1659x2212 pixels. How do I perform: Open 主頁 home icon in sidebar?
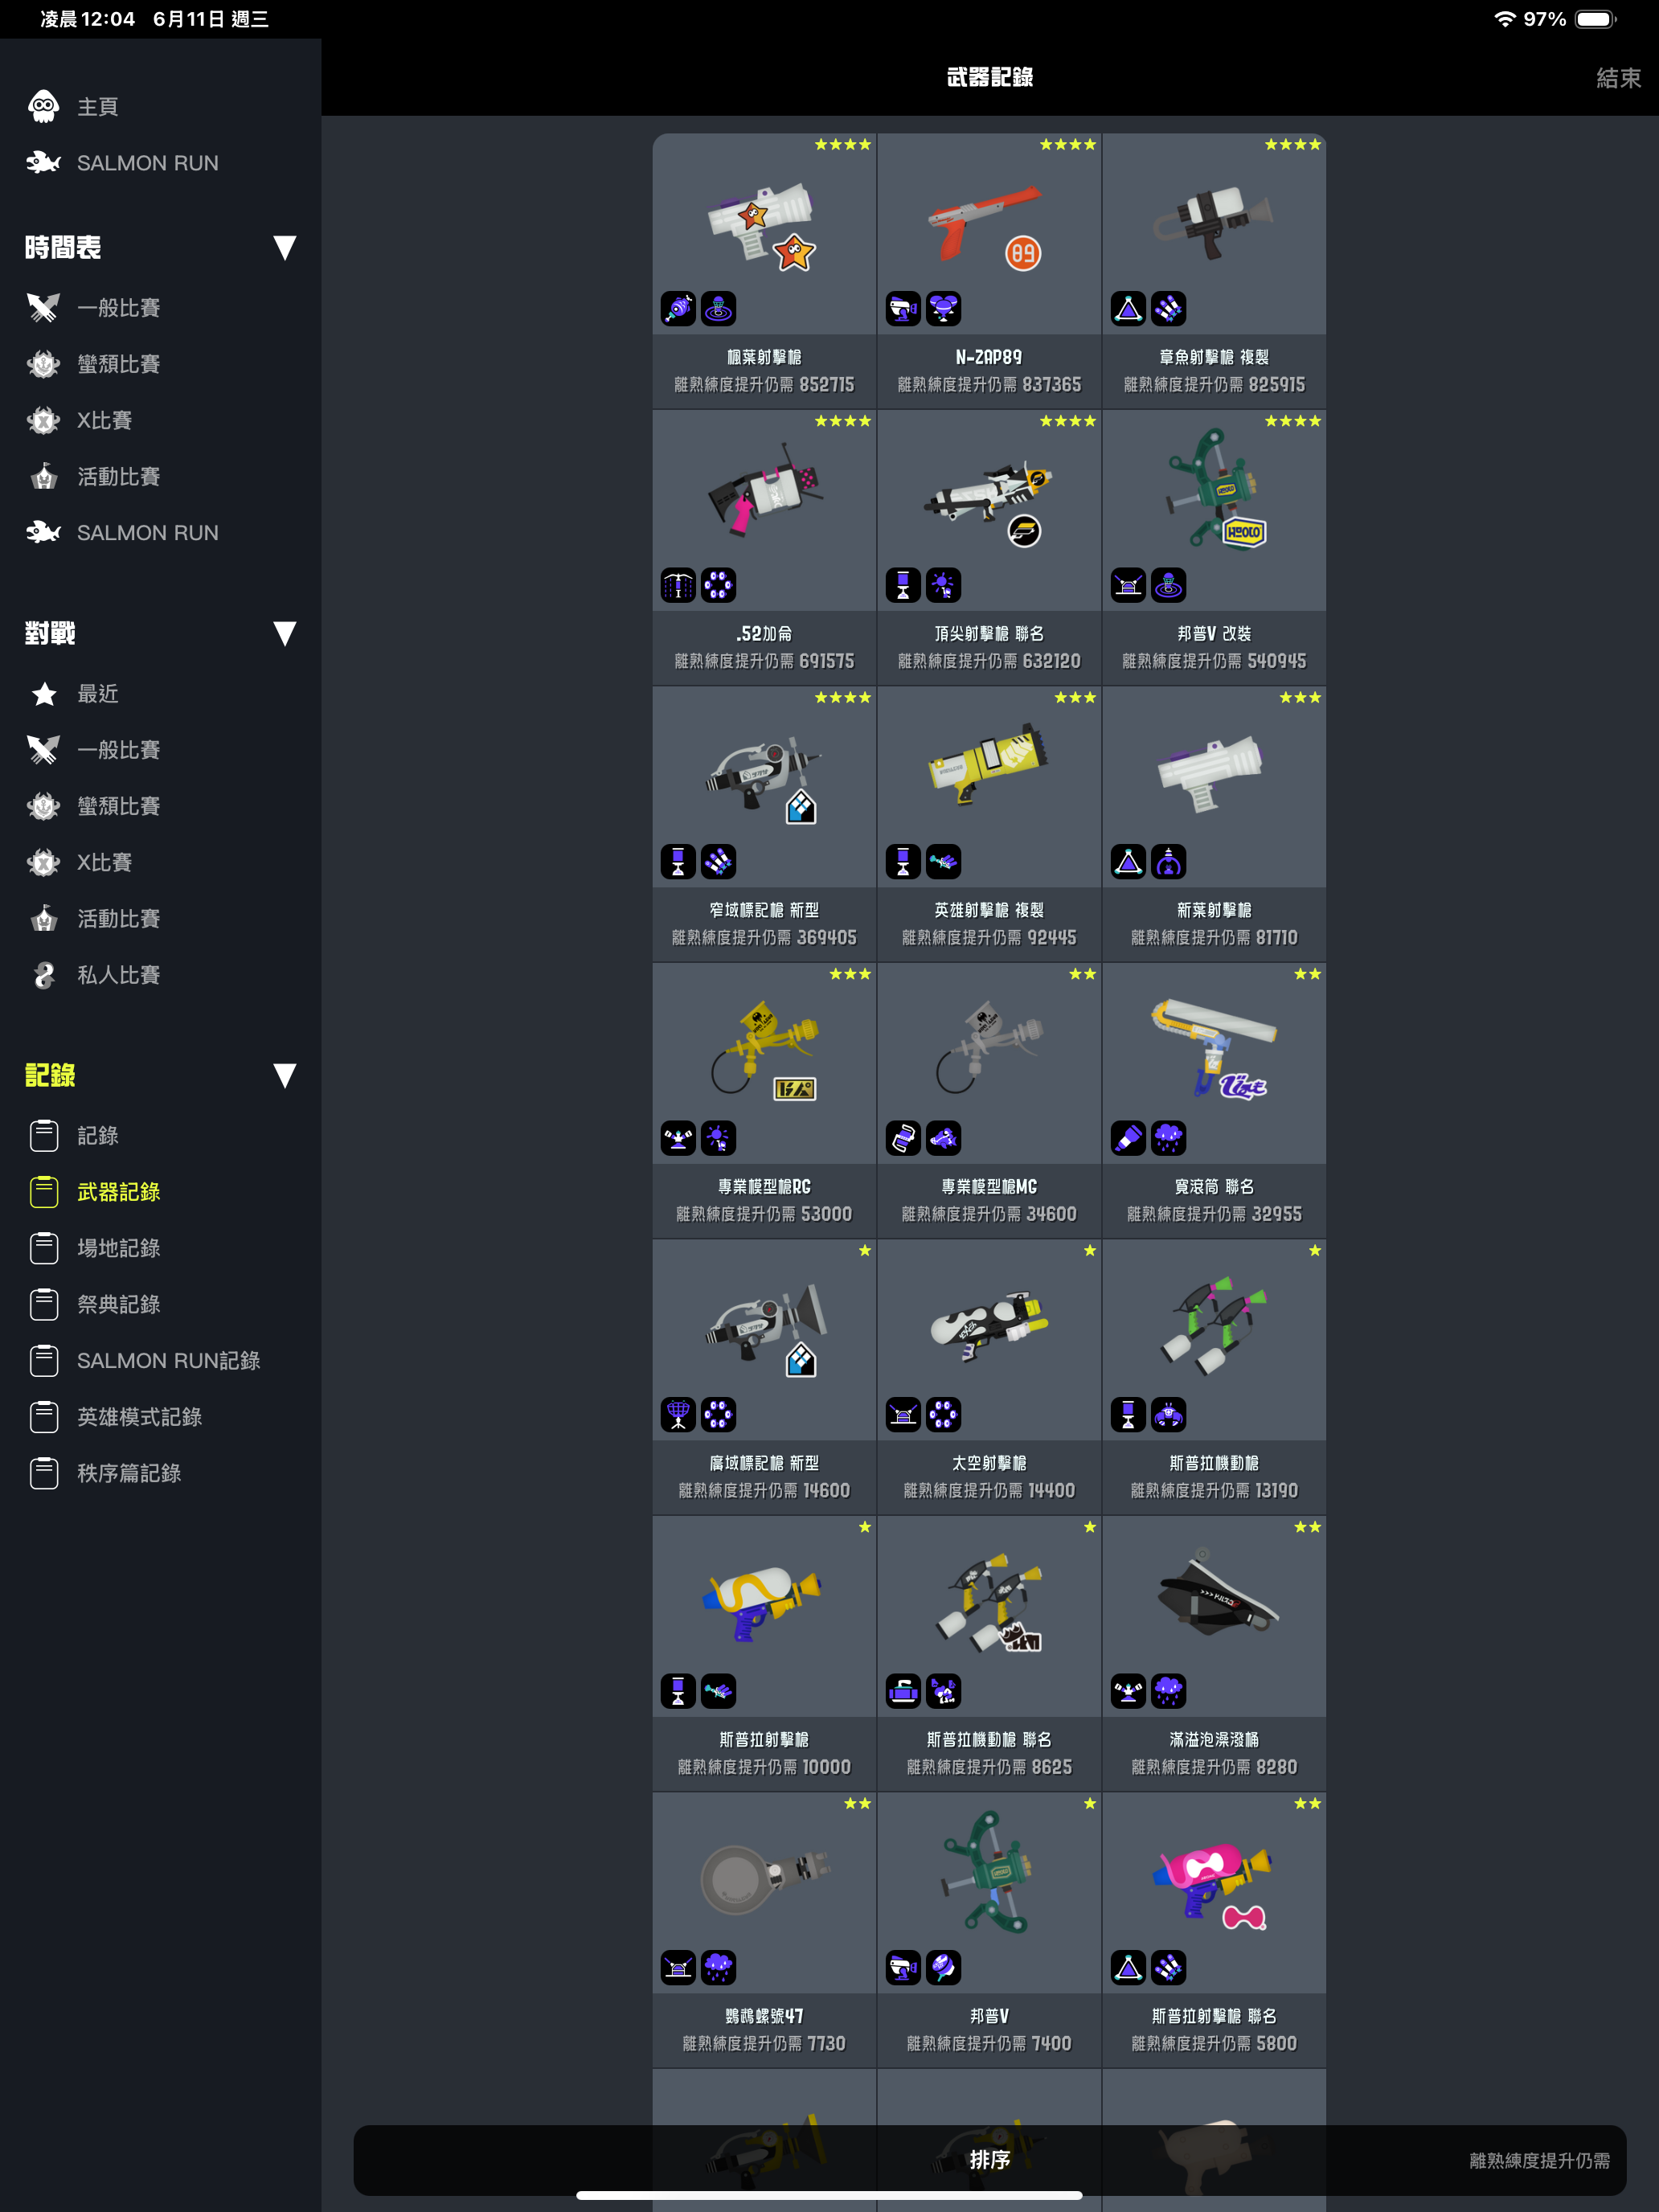(x=43, y=106)
